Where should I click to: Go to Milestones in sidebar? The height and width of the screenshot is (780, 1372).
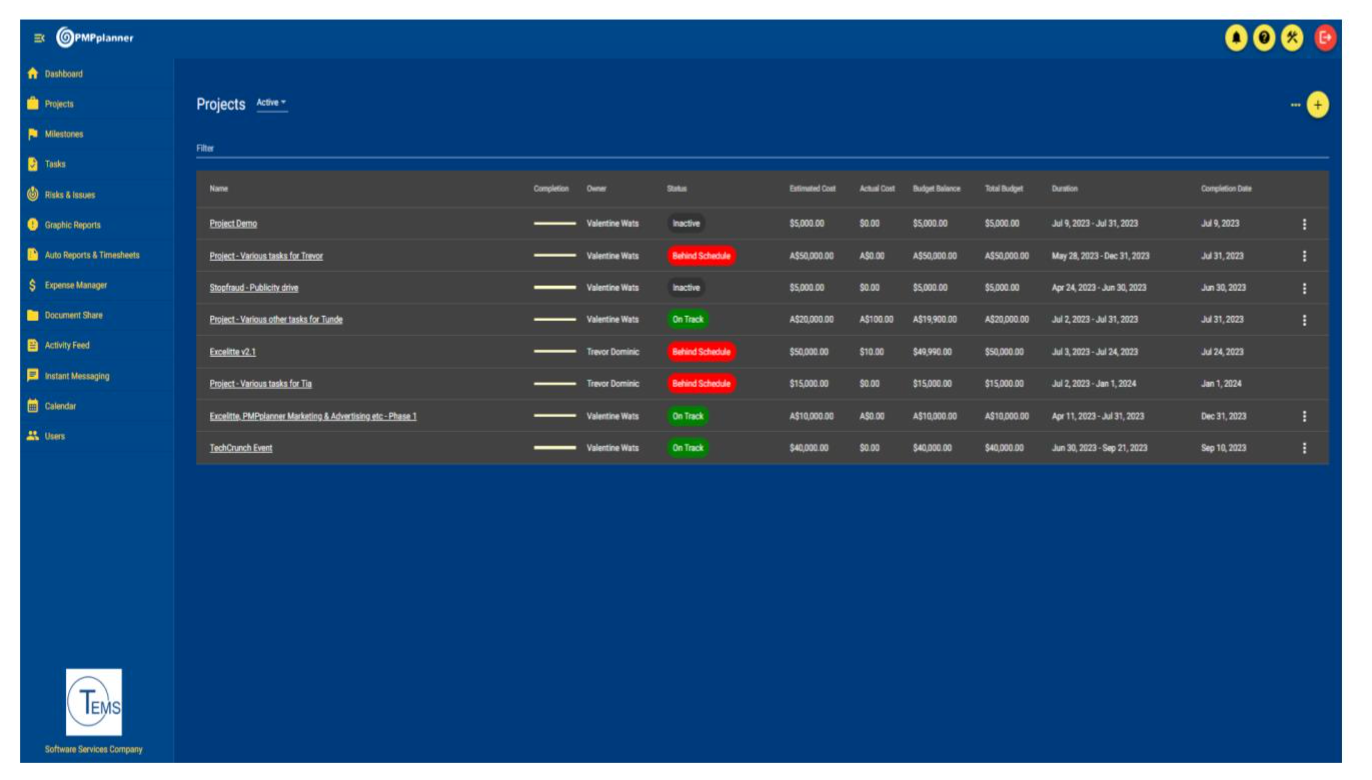click(63, 134)
